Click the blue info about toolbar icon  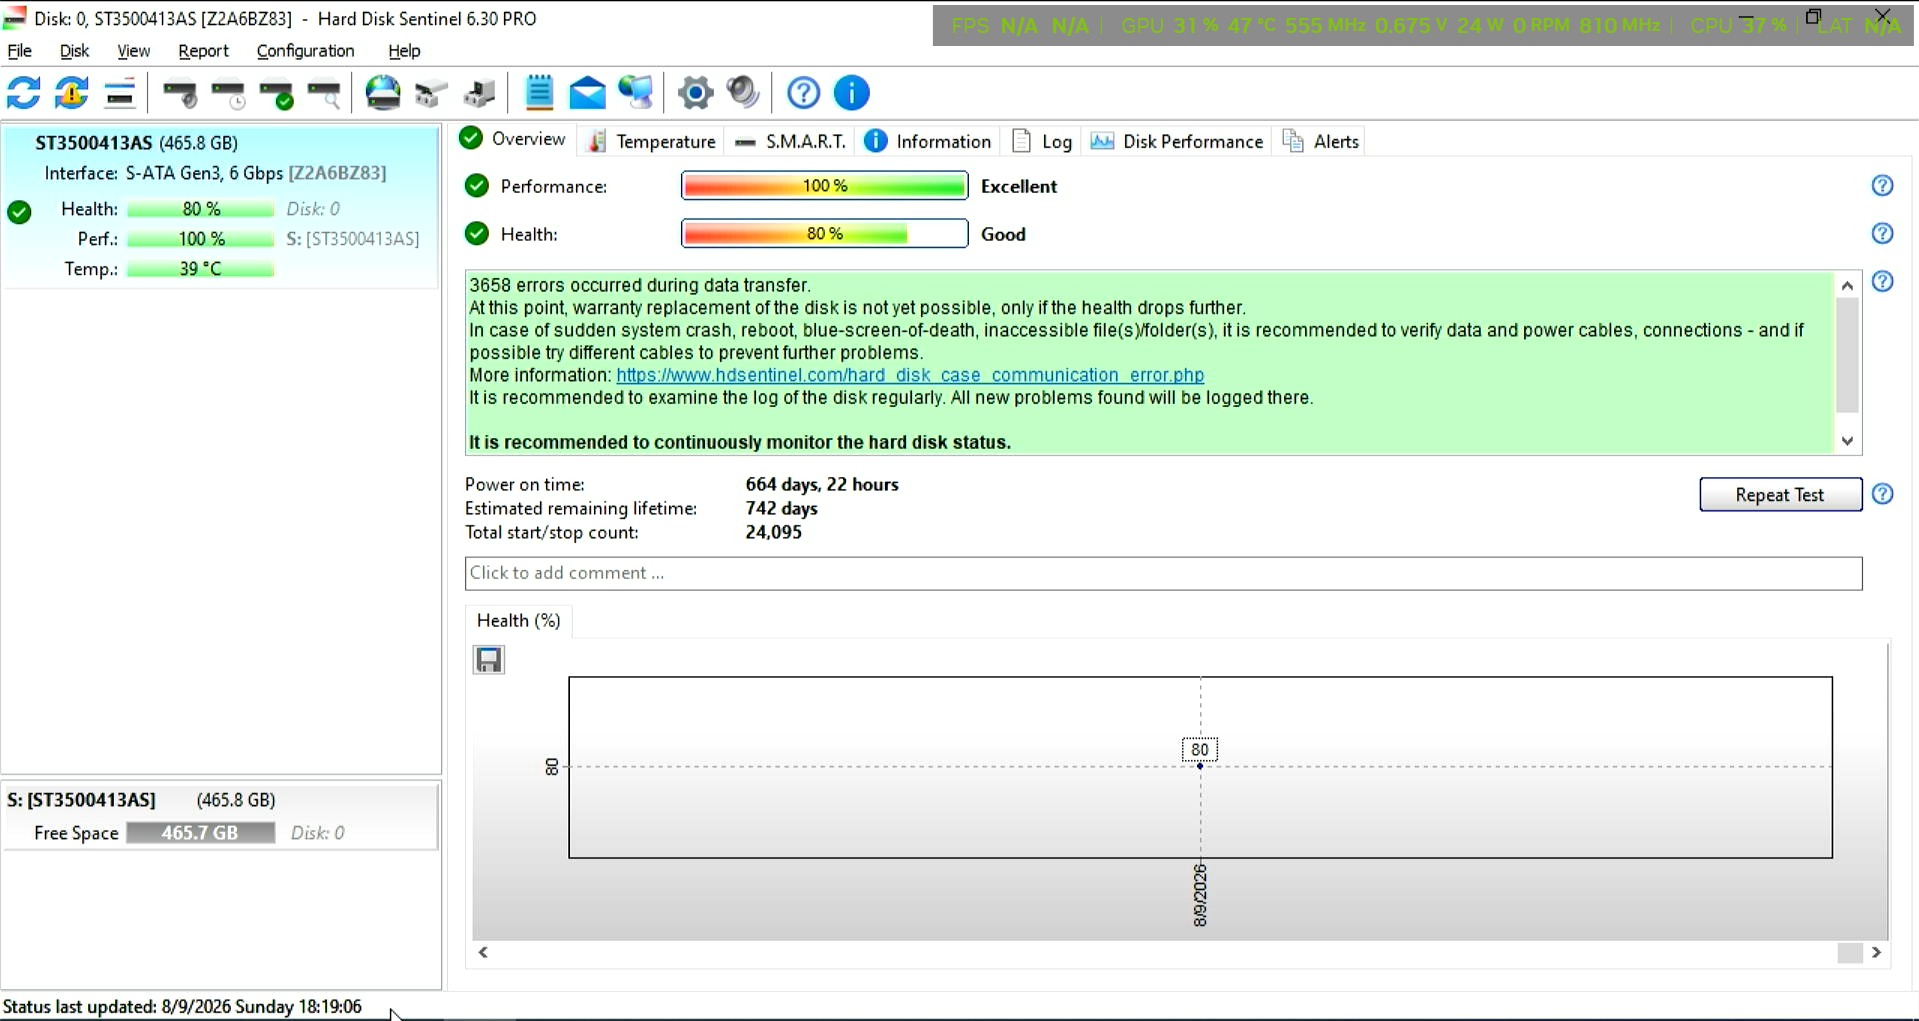coord(852,93)
